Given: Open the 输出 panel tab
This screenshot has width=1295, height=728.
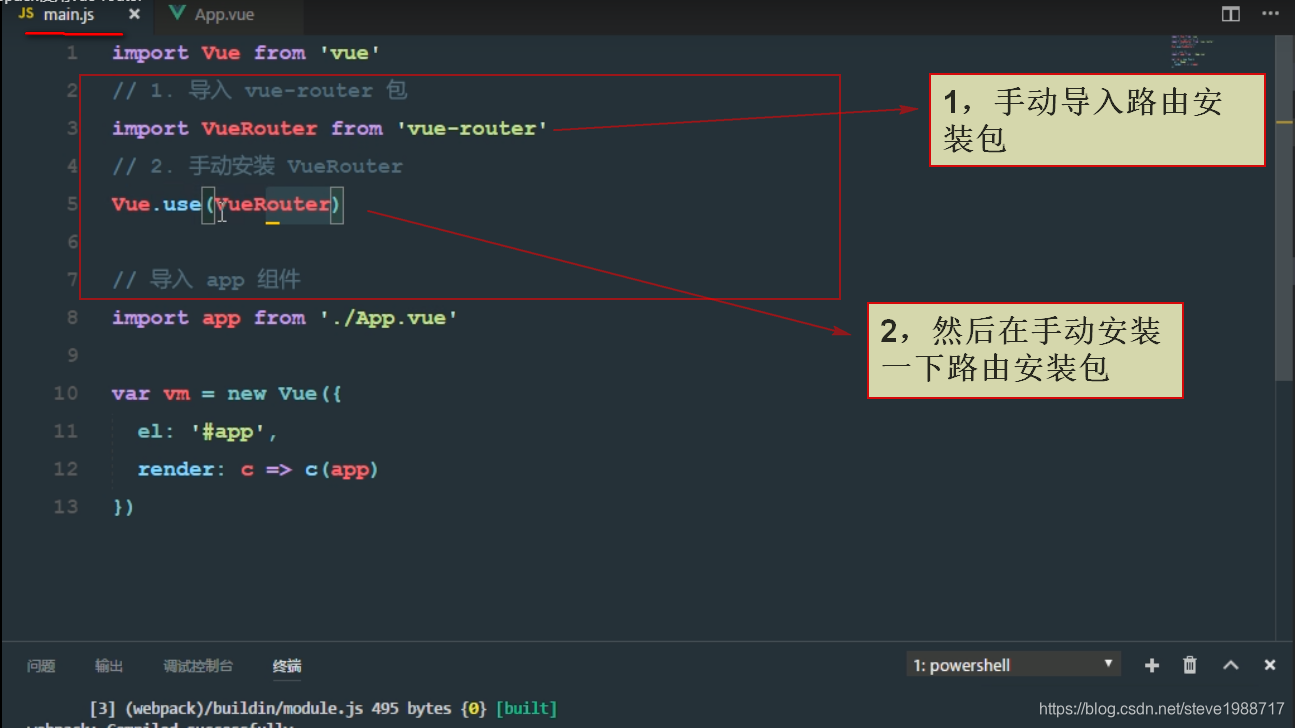Looking at the screenshot, I should click(x=109, y=666).
